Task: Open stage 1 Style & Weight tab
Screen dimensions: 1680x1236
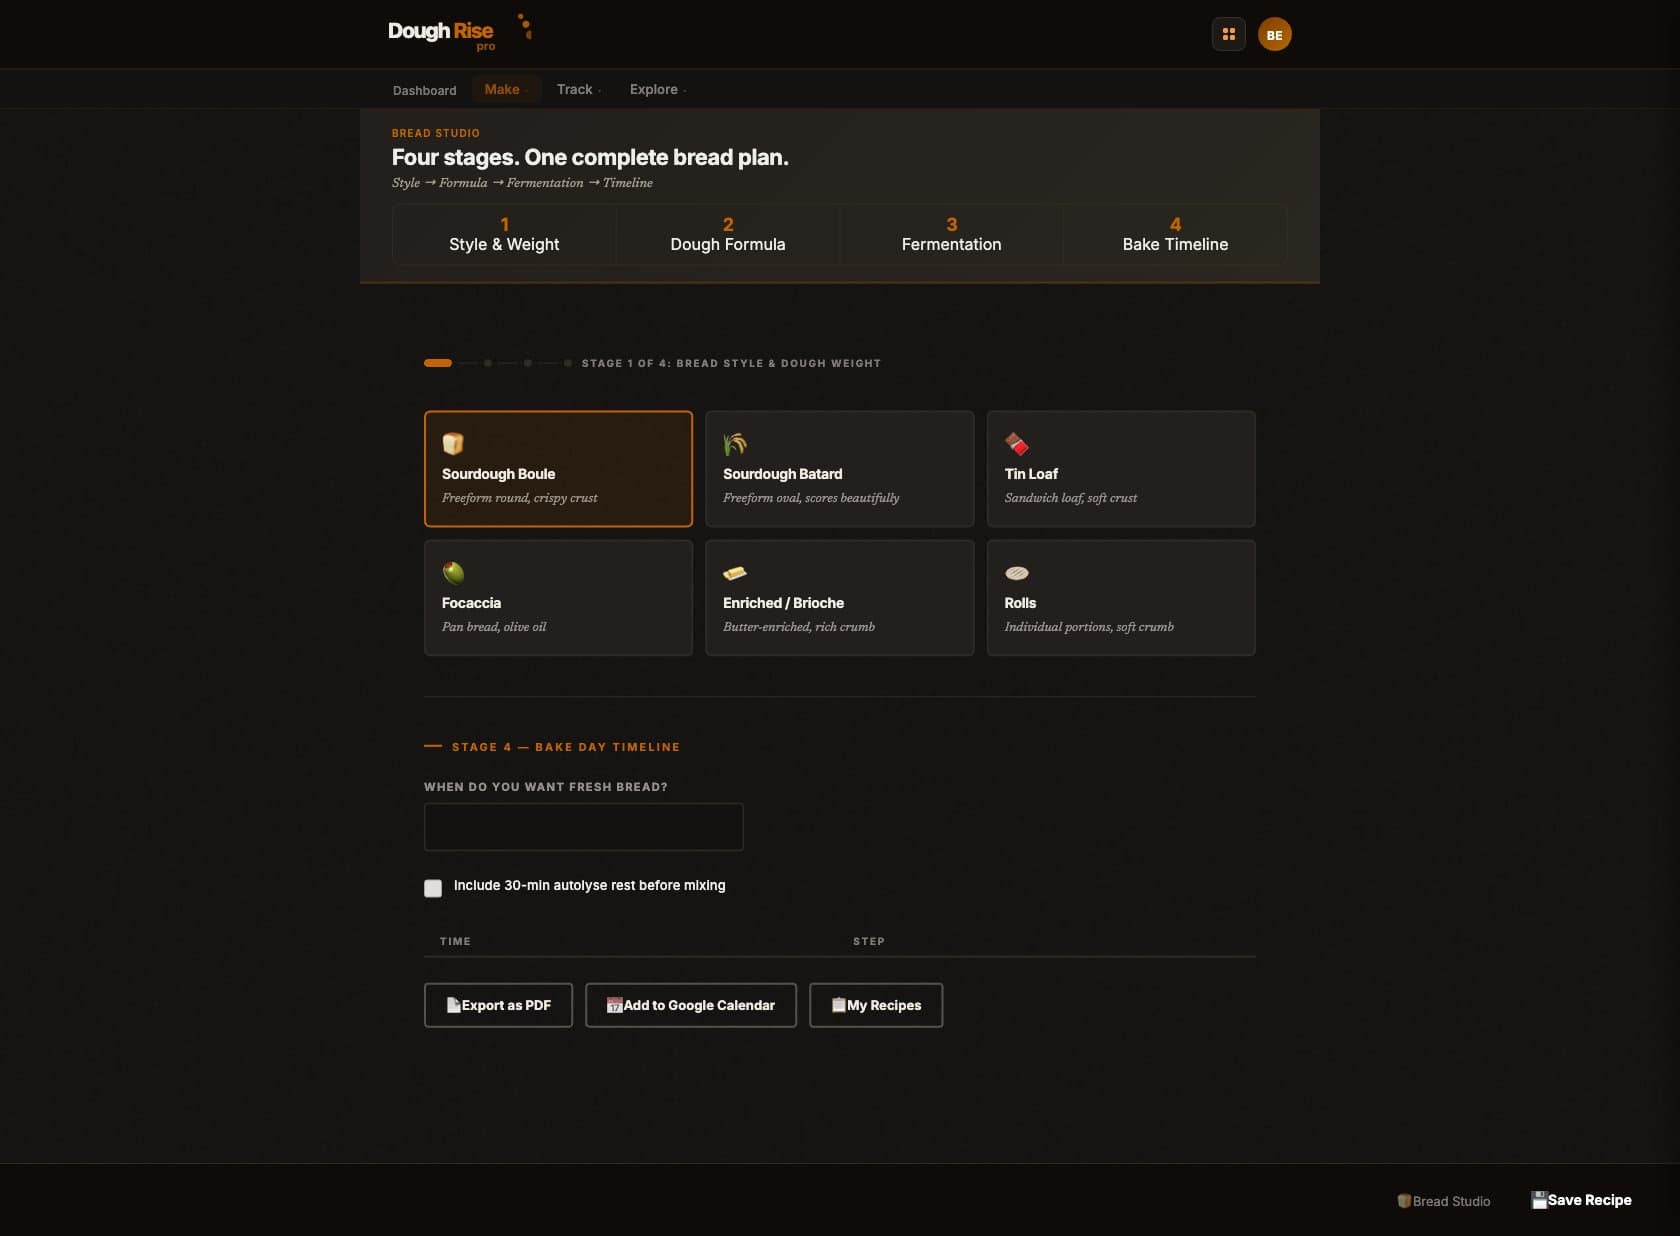Action: coord(504,235)
